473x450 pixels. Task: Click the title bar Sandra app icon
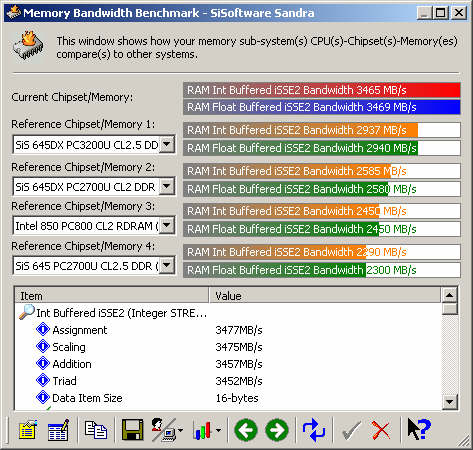(x=13, y=13)
